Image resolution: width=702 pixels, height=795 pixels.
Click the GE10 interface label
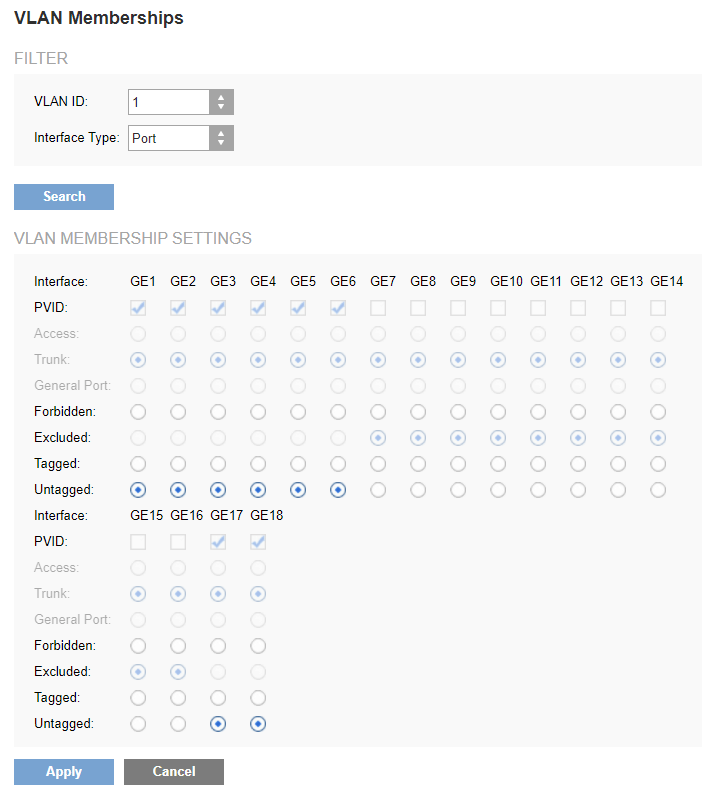506,281
